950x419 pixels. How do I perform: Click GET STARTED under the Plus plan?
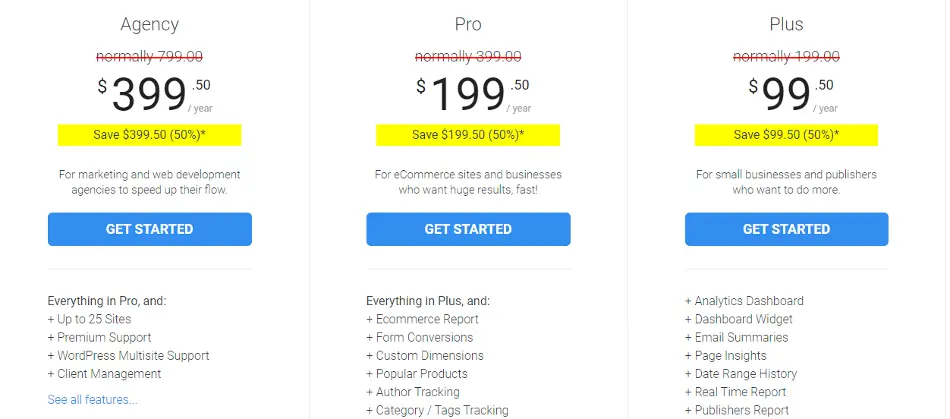coord(786,229)
